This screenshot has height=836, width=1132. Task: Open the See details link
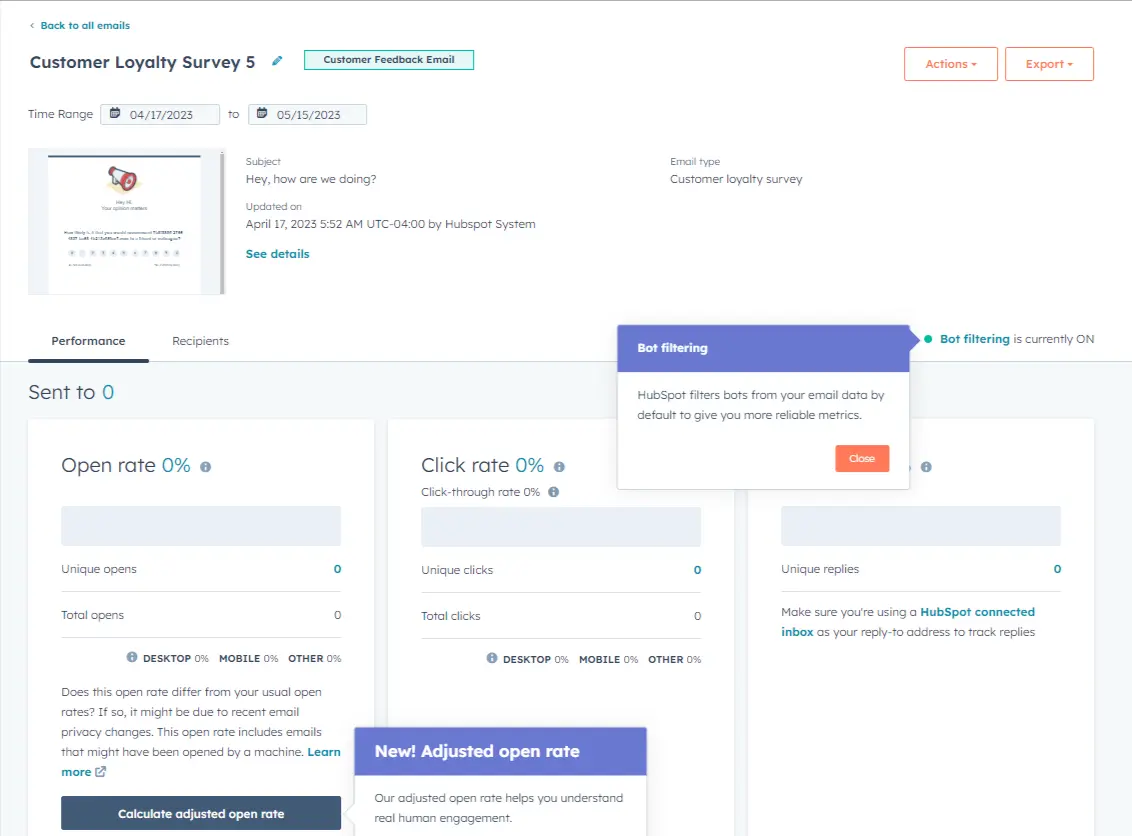tap(277, 254)
